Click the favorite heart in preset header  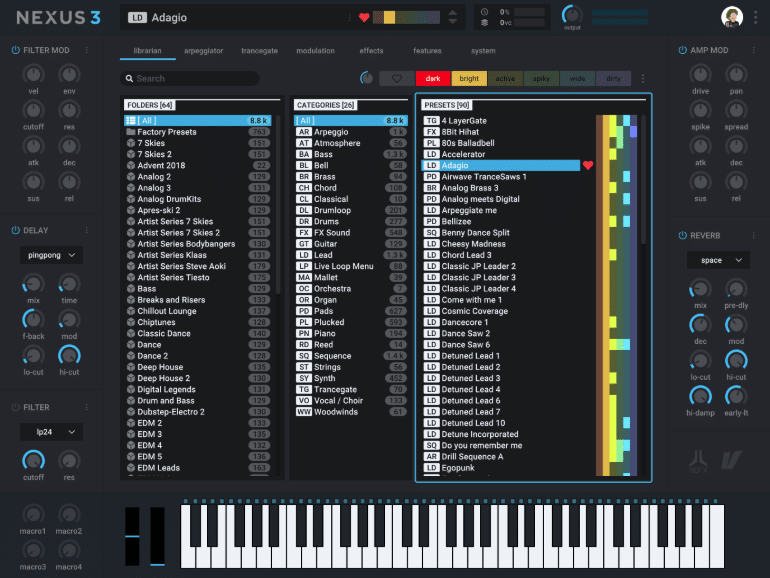pyautogui.click(x=364, y=18)
